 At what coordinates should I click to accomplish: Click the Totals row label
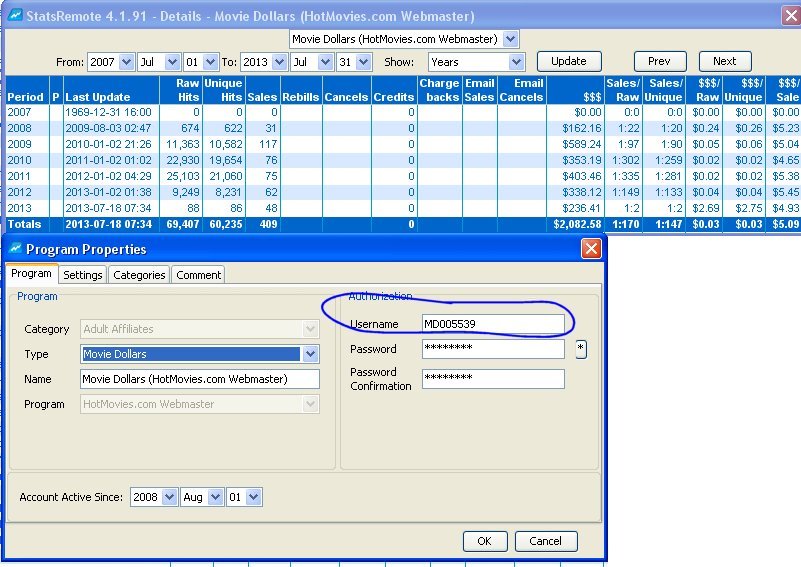[x=24, y=224]
